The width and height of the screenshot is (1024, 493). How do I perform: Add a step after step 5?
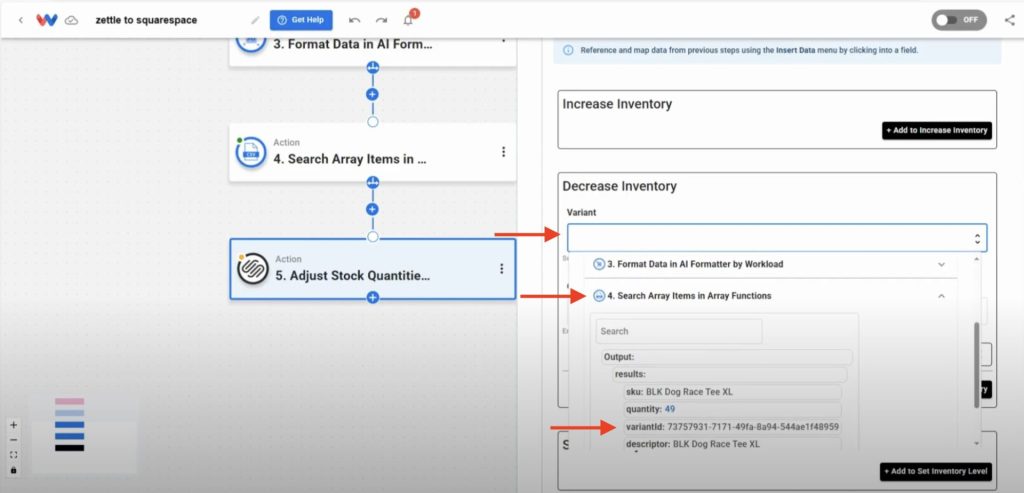coord(372,298)
